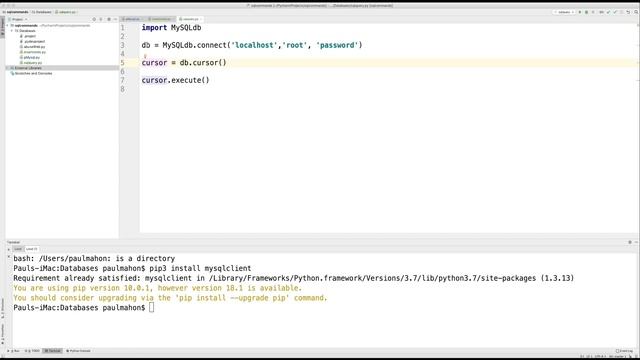Viewport: 640px width, 360px height.
Task: Click 'cursor.execute()' code line
Action: (176, 80)
